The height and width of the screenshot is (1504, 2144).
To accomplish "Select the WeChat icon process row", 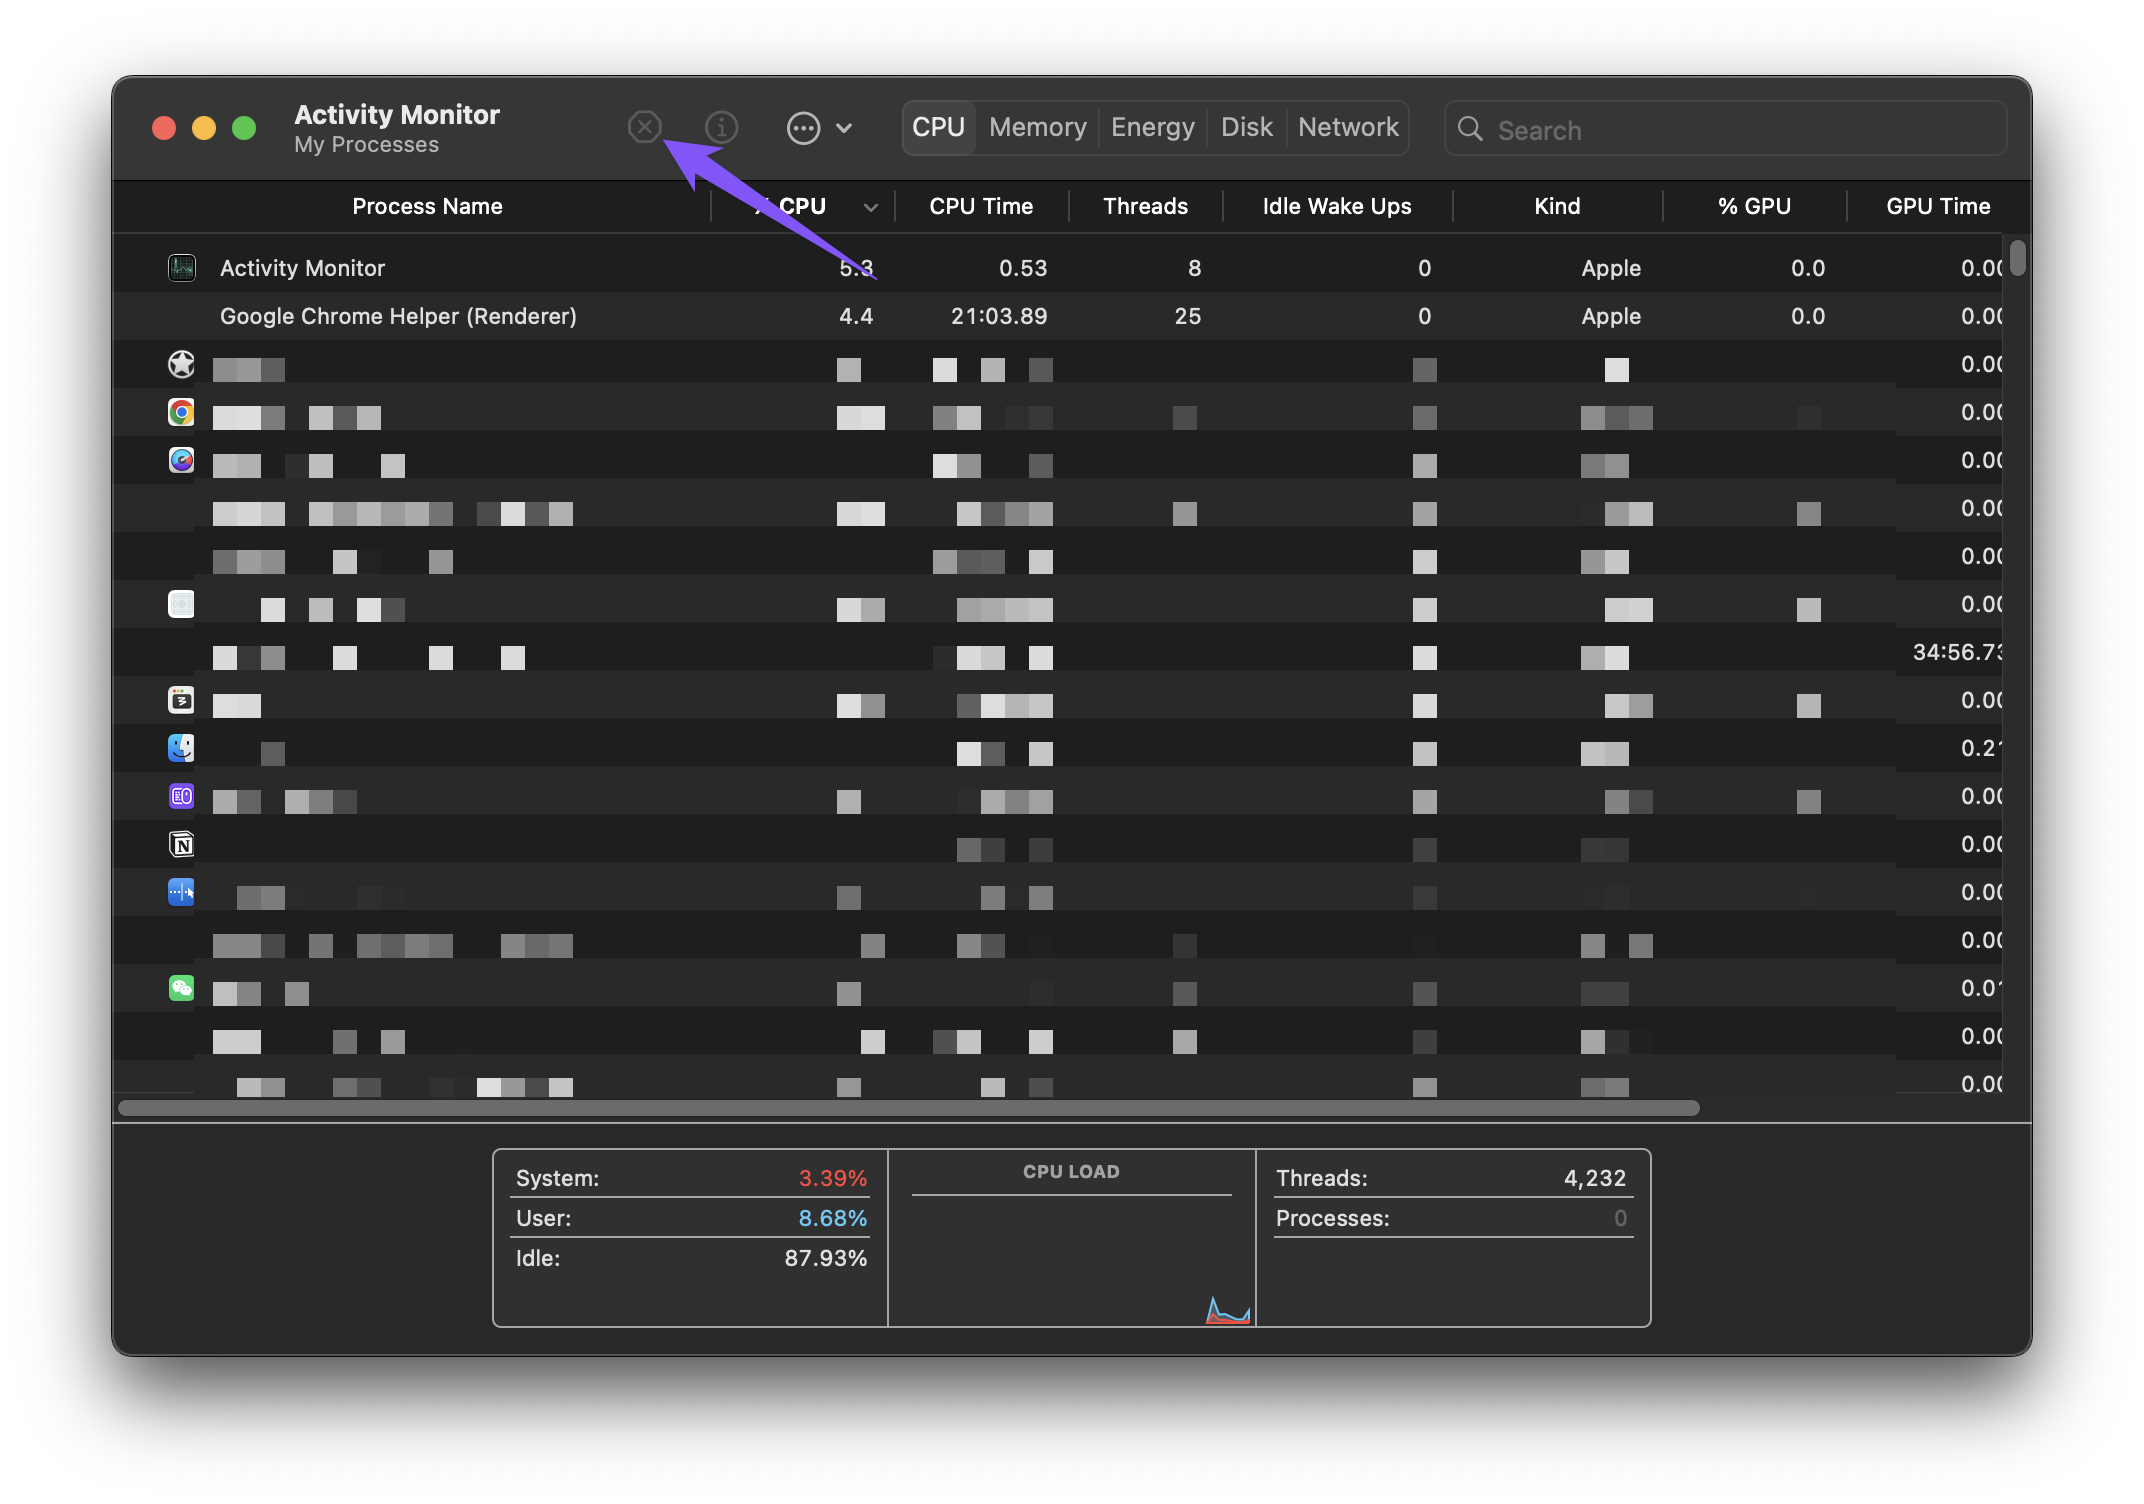I will point(181,988).
